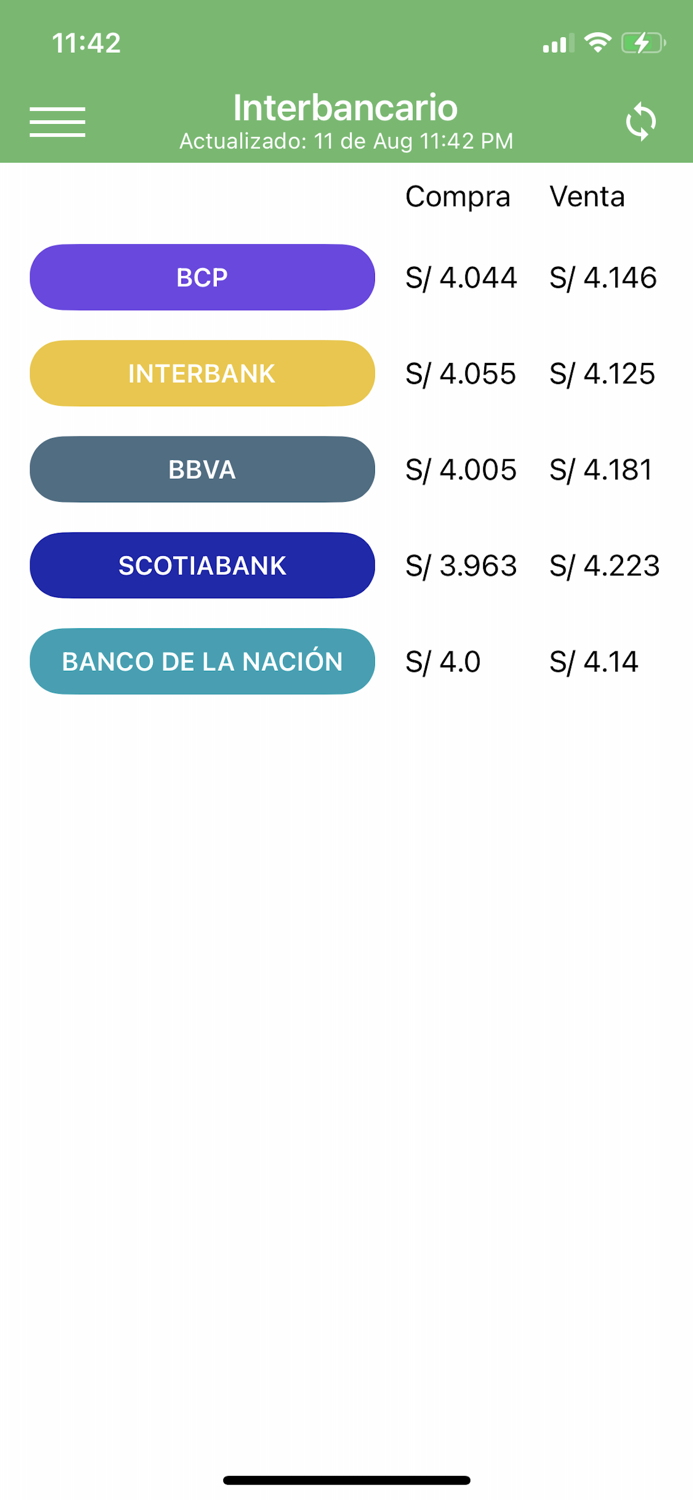
Task: Tap BCP's Venta rate S/ 4.146
Action: pyautogui.click(x=603, y=278)
